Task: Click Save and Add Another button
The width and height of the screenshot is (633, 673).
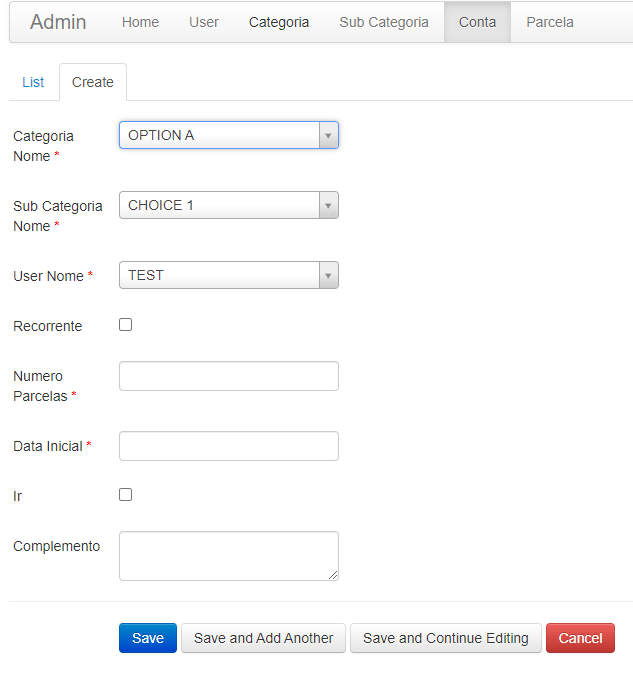Action: [x=263, y=638]
